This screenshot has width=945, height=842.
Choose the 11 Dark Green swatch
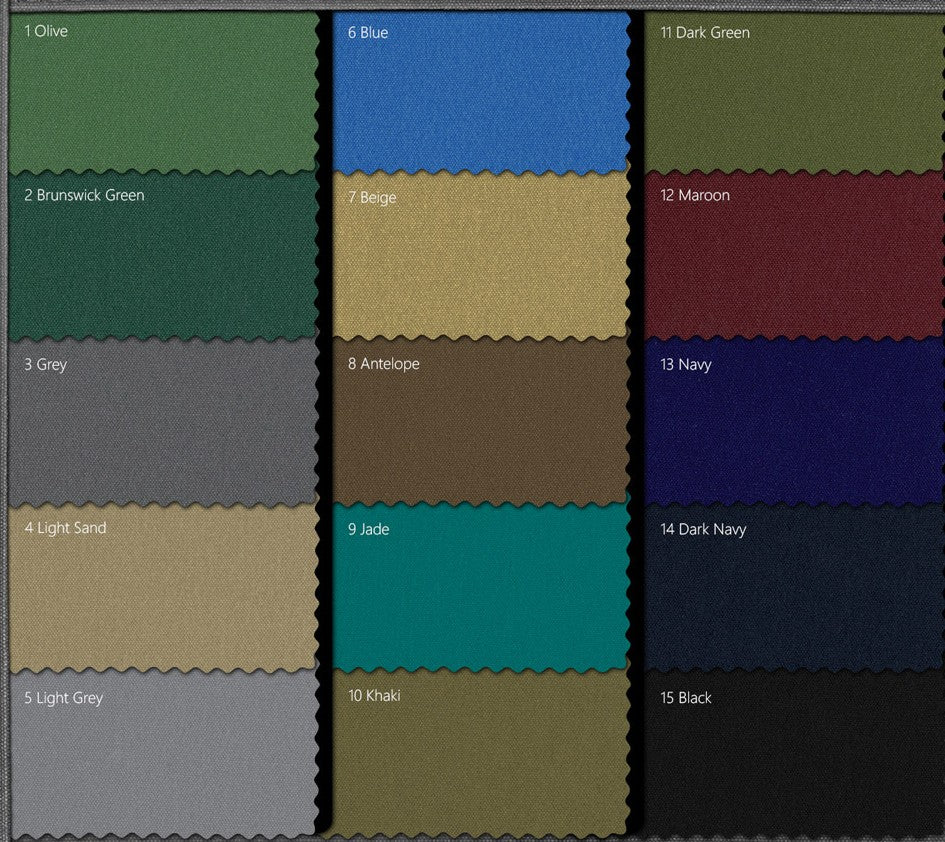793,93
